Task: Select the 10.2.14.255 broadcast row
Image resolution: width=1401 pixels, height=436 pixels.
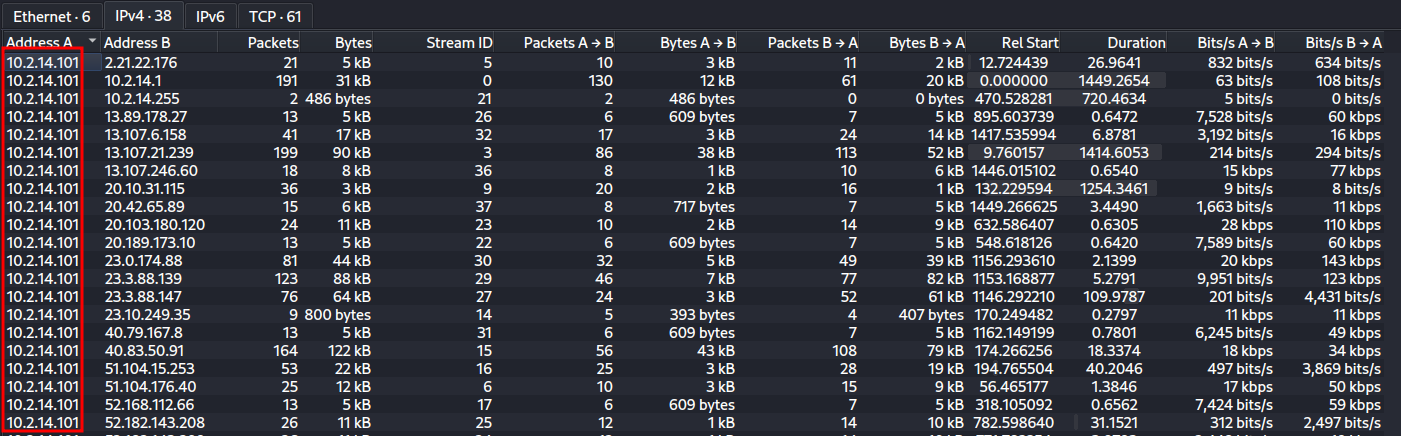Action: [700, 98]
